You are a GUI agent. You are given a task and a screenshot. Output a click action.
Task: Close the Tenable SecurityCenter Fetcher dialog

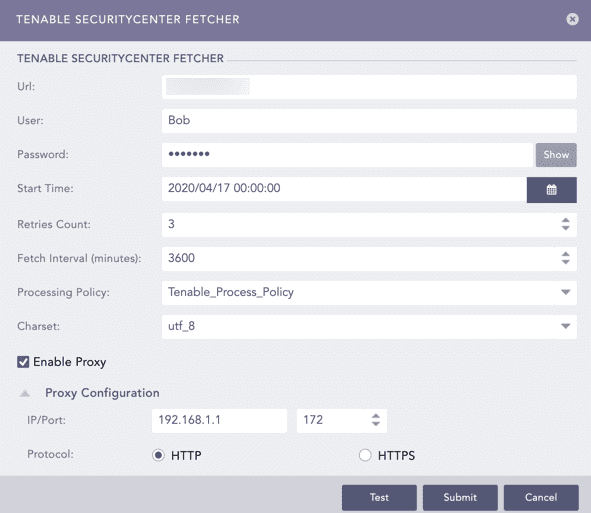572,19
